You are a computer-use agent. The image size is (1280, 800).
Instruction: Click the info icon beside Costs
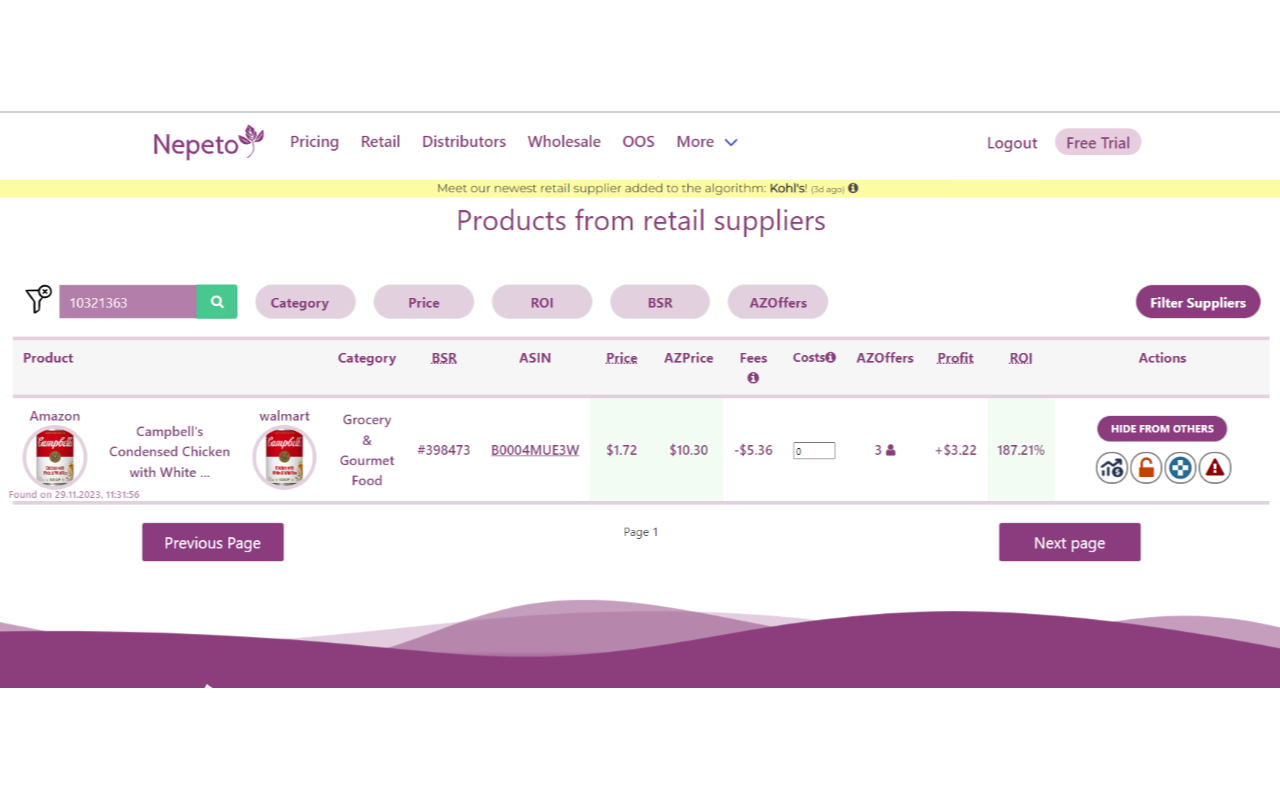(x=830, y=357)
